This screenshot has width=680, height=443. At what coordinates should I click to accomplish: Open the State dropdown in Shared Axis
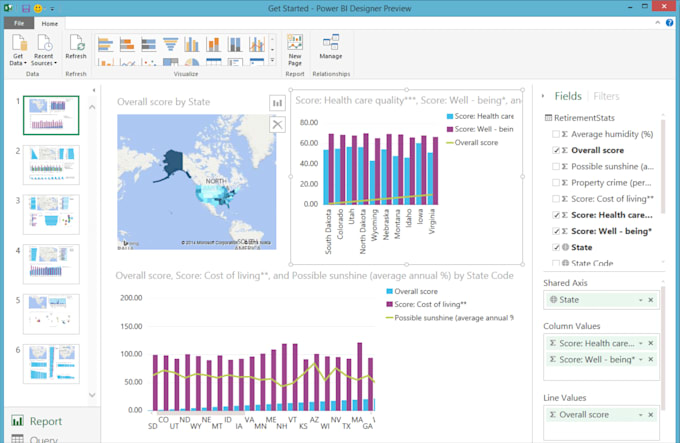(x=641, y=300)
